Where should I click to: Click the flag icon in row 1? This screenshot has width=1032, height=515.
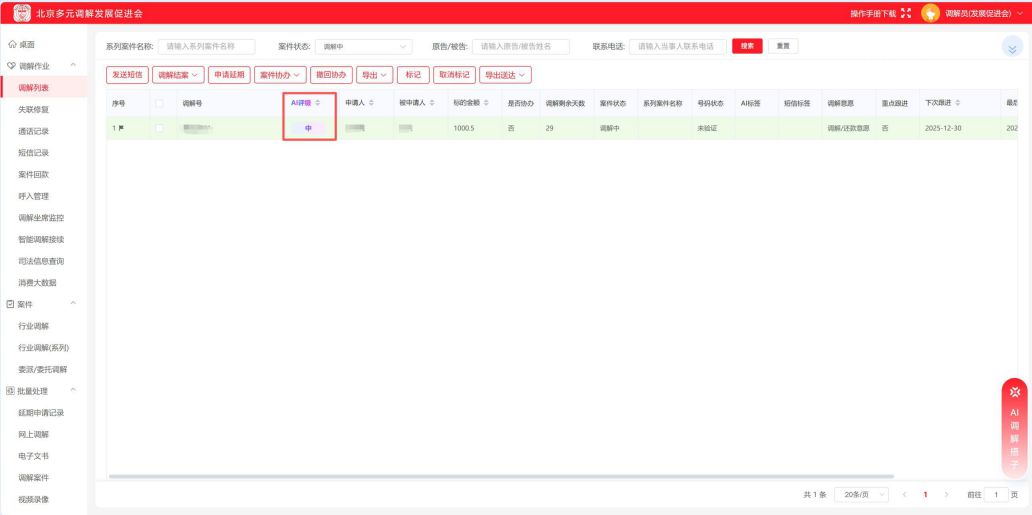point(123,128)
